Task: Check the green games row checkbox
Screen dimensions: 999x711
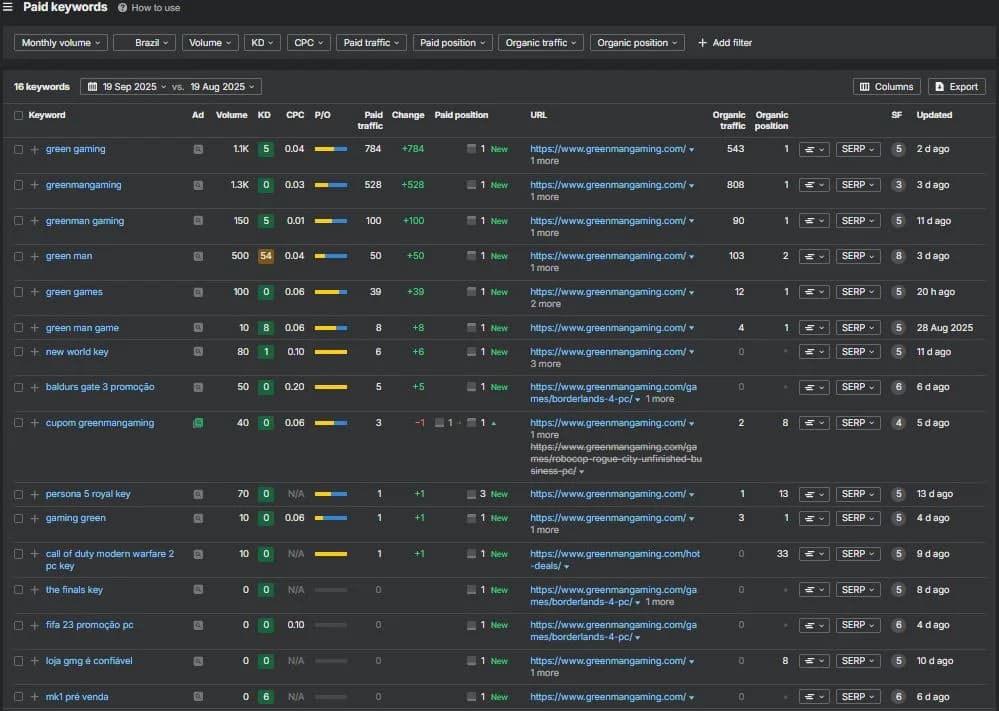Action: [x=18, y=292]
